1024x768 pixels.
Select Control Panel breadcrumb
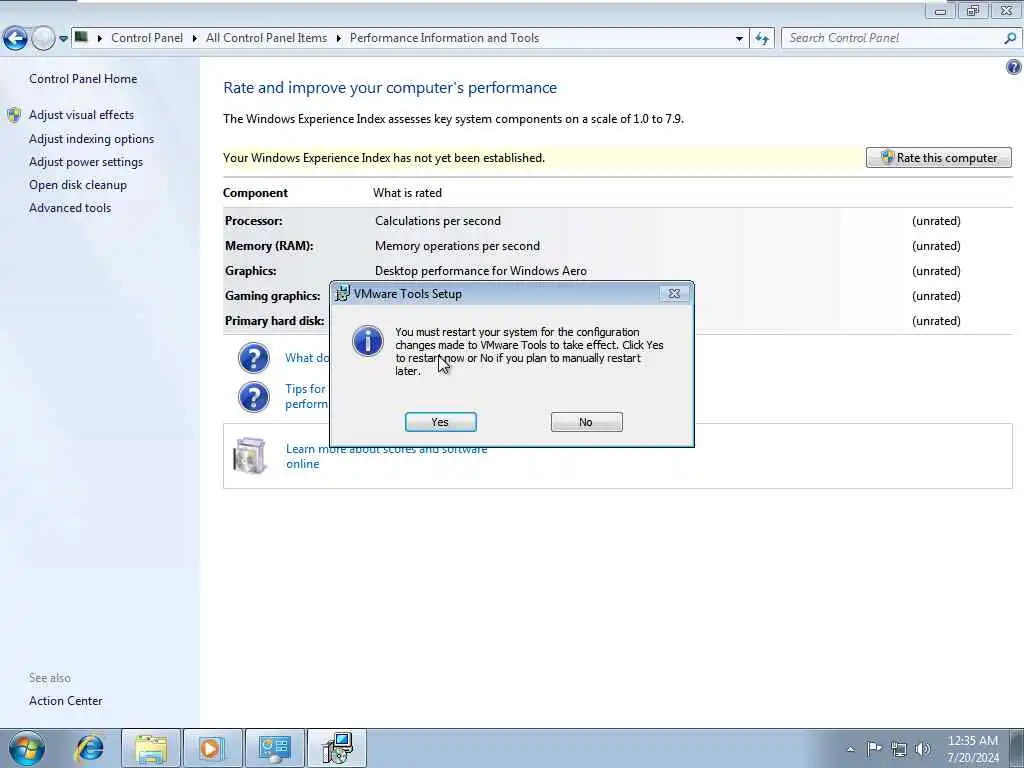point(147,38)
